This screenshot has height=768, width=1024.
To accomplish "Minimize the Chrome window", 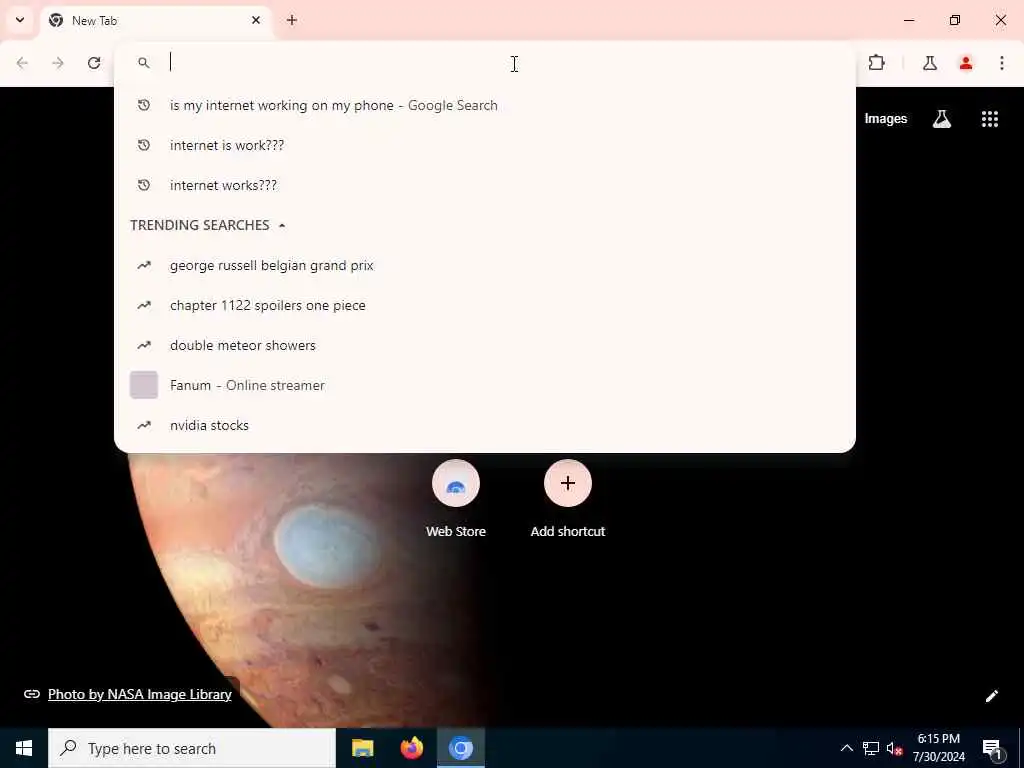I will click(x=909, y=20).
